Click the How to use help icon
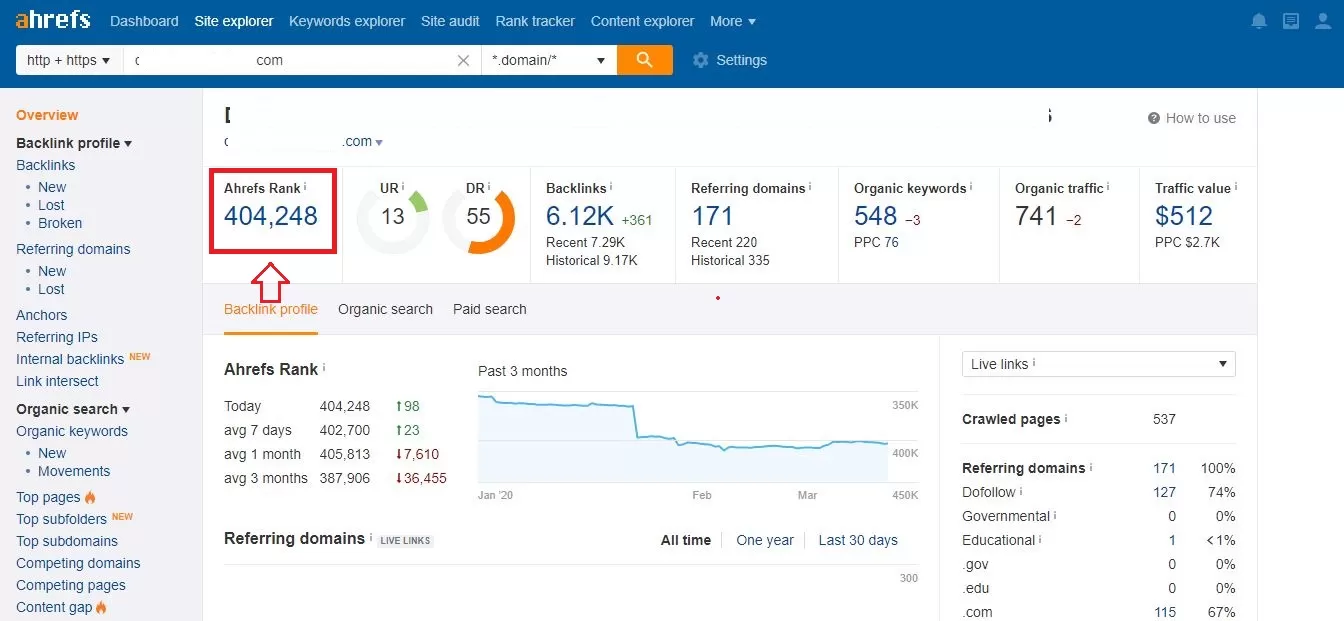The height and width of the screenshot is (621, 1344). click(x=1154, y=118)
